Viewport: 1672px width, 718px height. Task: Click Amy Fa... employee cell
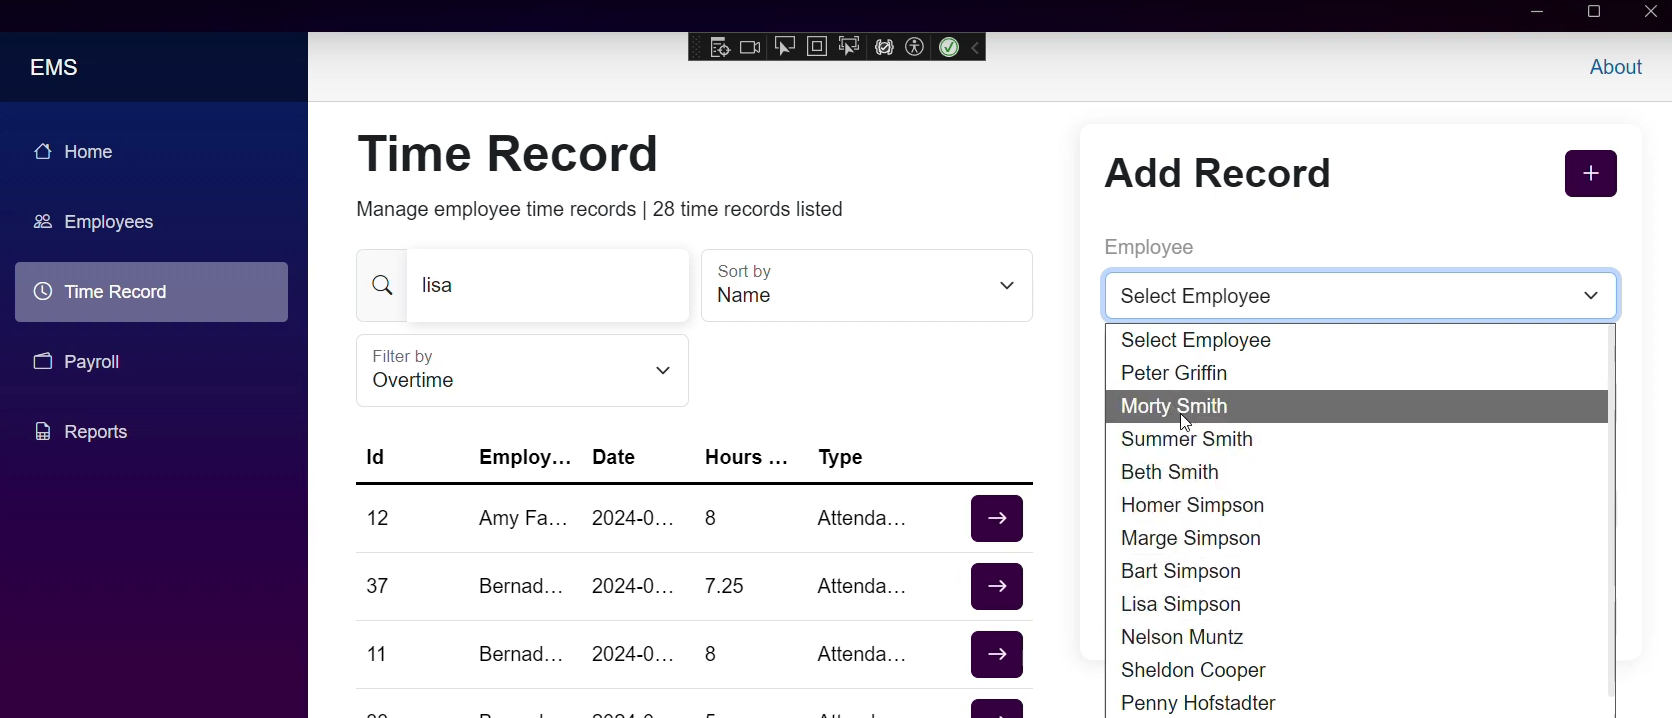(x=523, y=519)
